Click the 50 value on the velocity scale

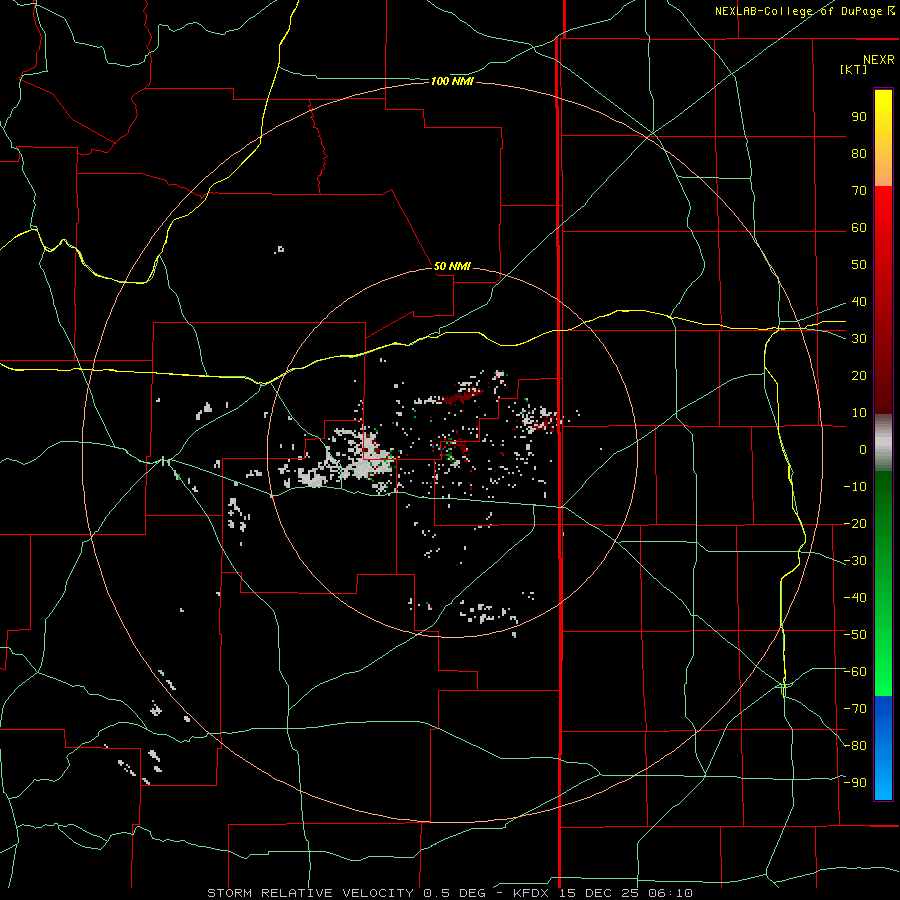tap(859, 265)
